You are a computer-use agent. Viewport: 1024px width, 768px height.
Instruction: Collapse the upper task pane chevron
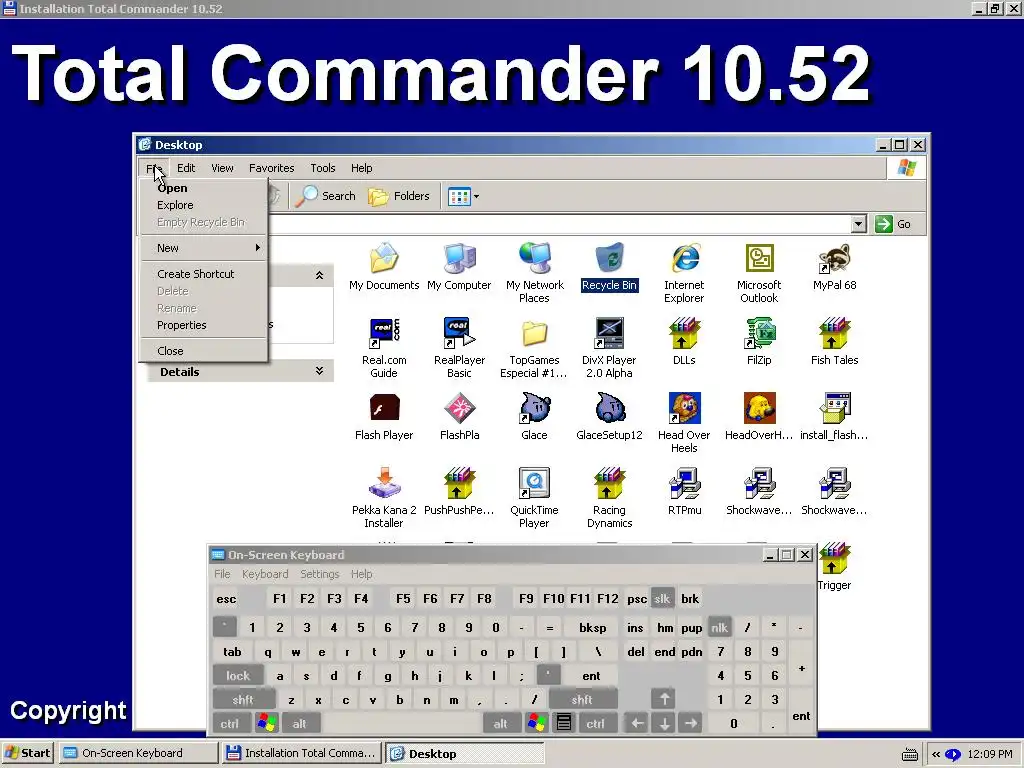pos(319,276)
